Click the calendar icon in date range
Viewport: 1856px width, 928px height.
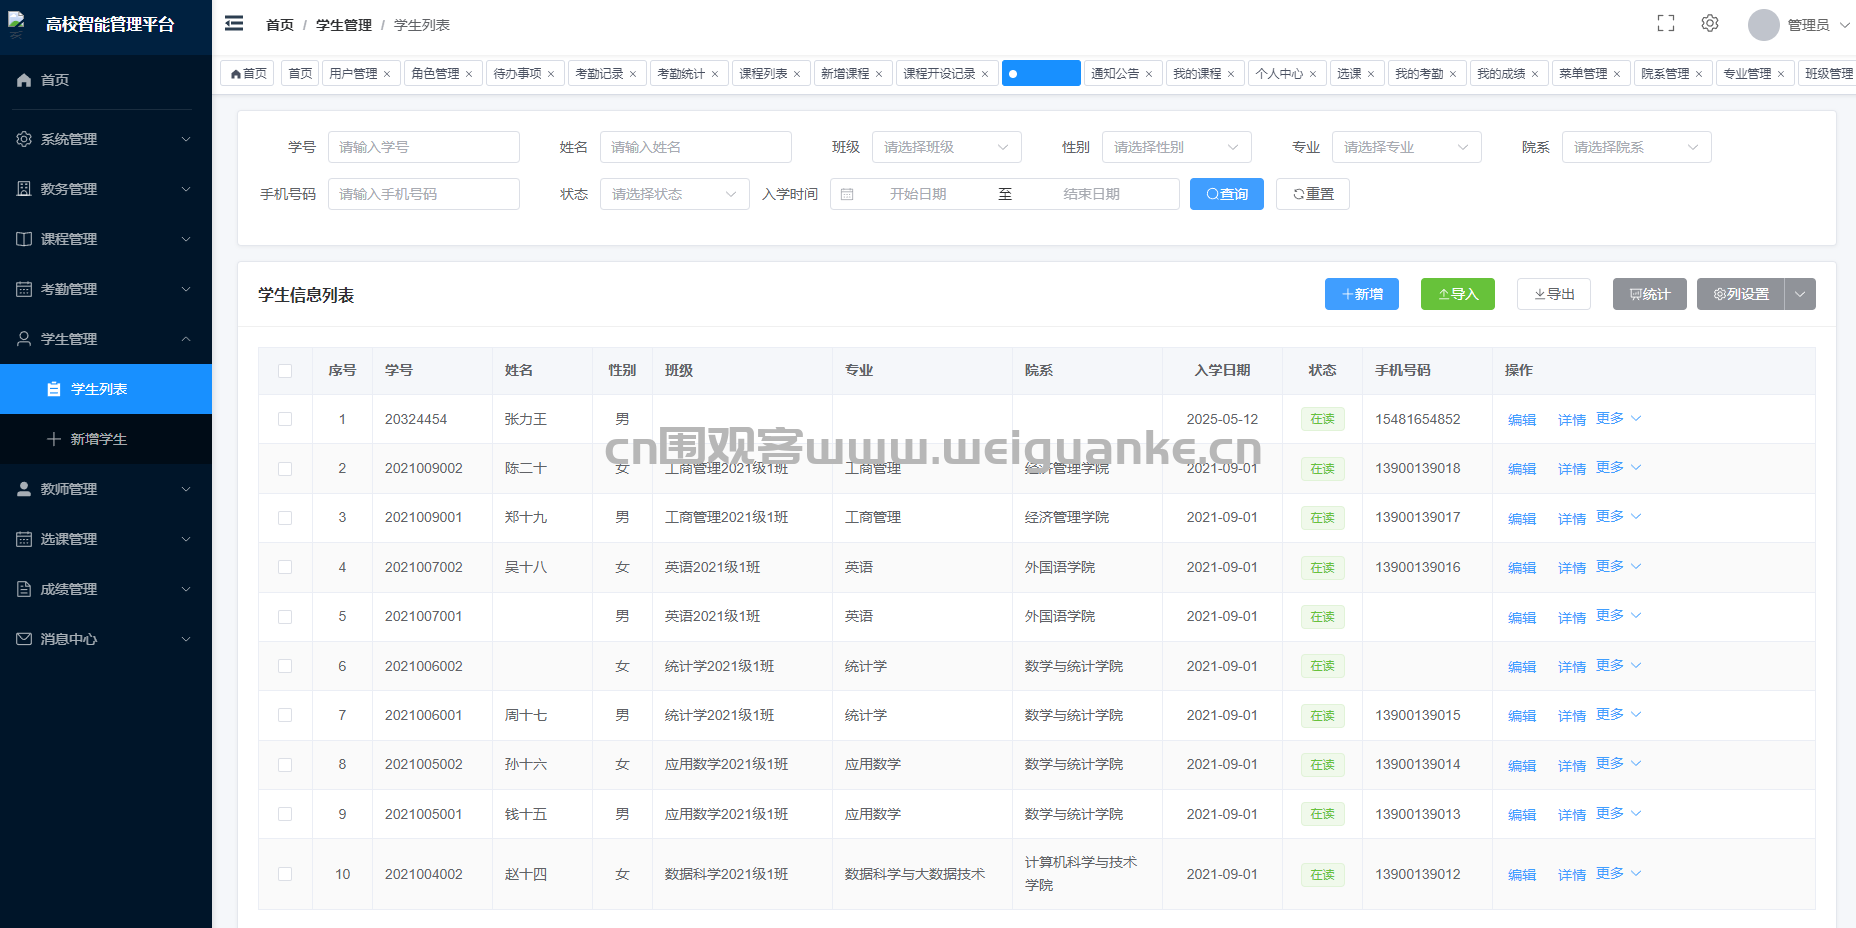point(847,194)
